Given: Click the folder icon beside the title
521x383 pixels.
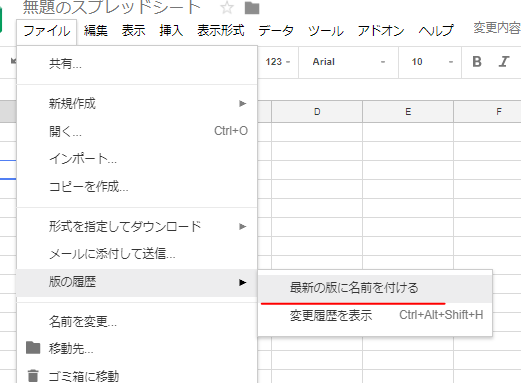Looking at the screenshot, I should (x=252, y=7).
